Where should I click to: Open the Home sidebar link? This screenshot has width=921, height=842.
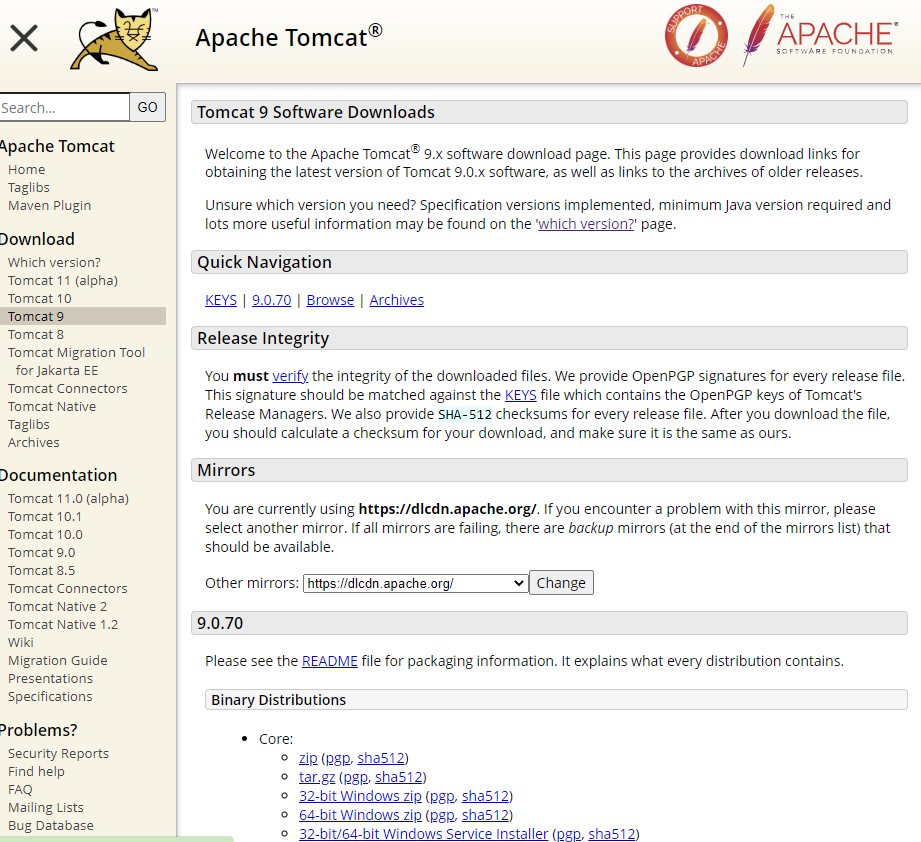pyautogui.click(x=26, y=170)
